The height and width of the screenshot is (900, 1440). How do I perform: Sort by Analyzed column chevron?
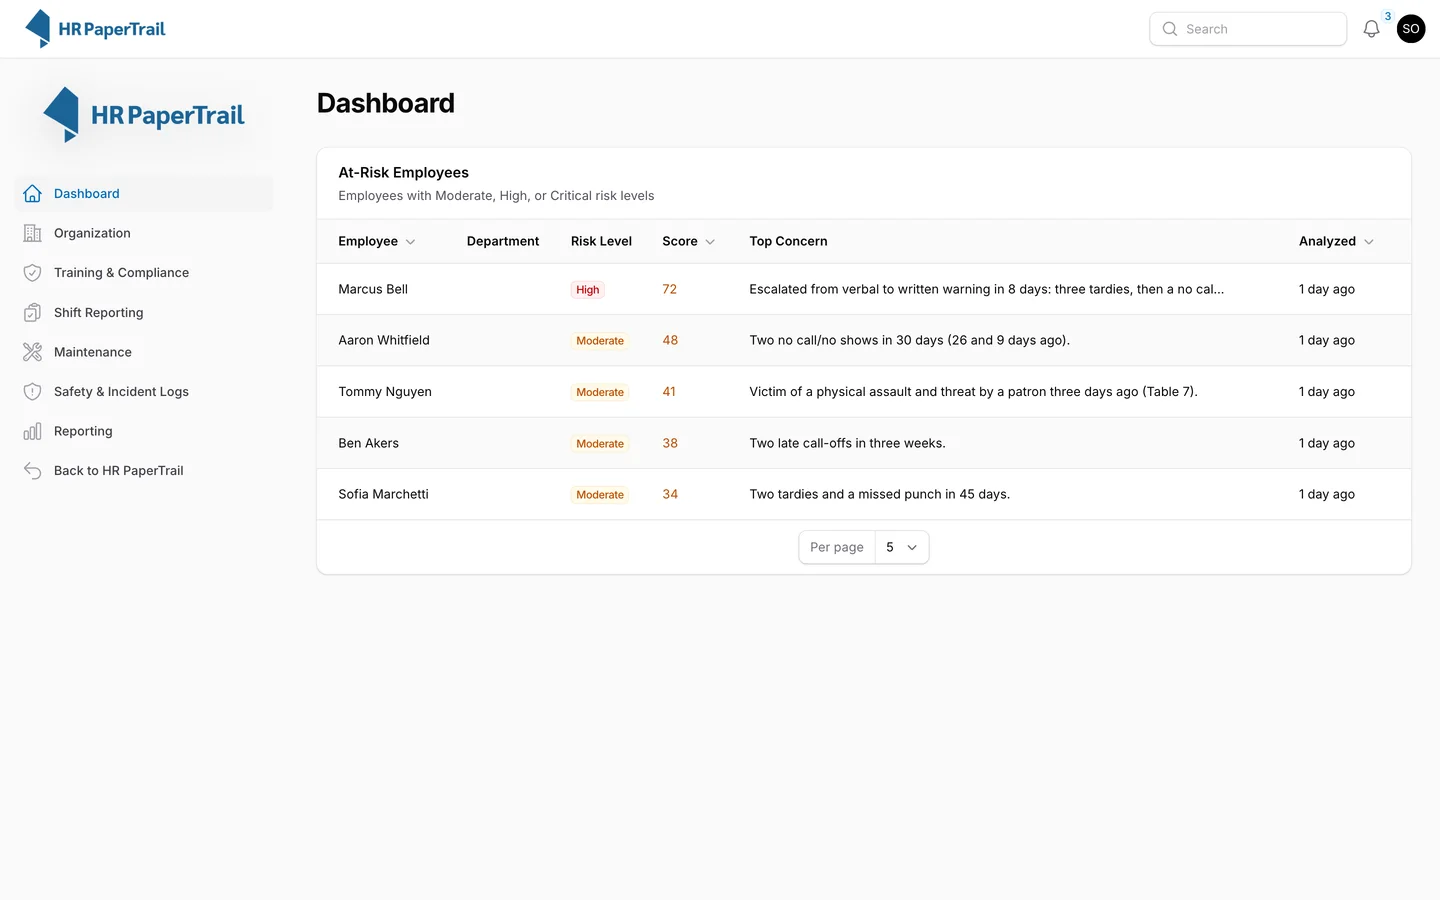[x=1369, y=242]
